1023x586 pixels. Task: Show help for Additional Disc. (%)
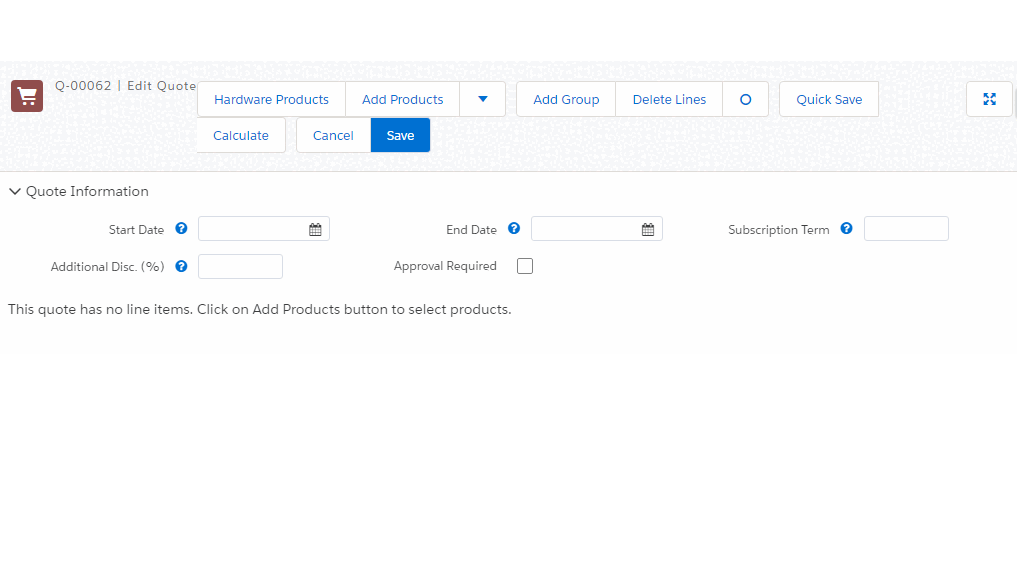pyautogui.click(x=181, y=266)
